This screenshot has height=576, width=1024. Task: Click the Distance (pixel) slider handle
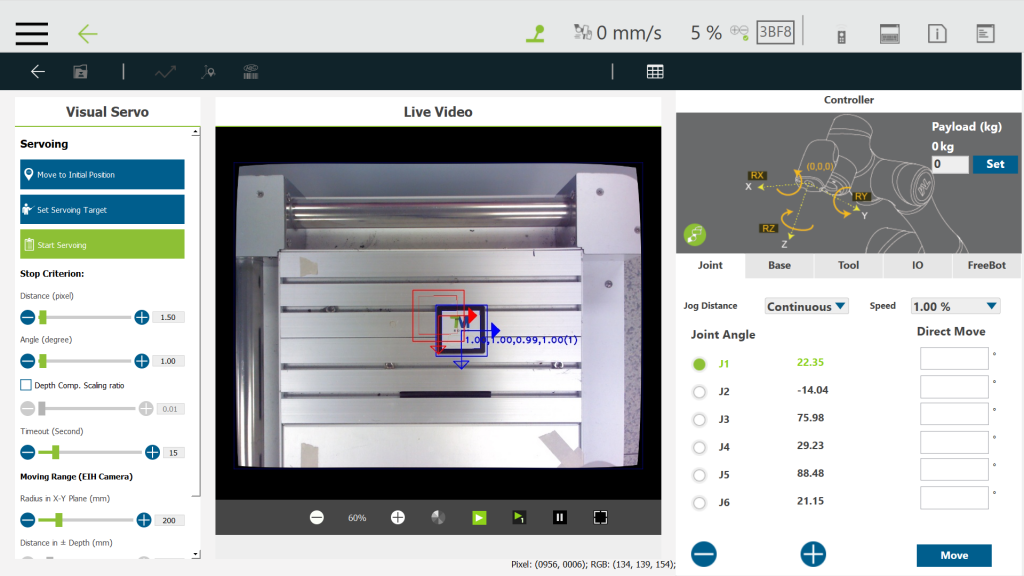coord(42,317)
